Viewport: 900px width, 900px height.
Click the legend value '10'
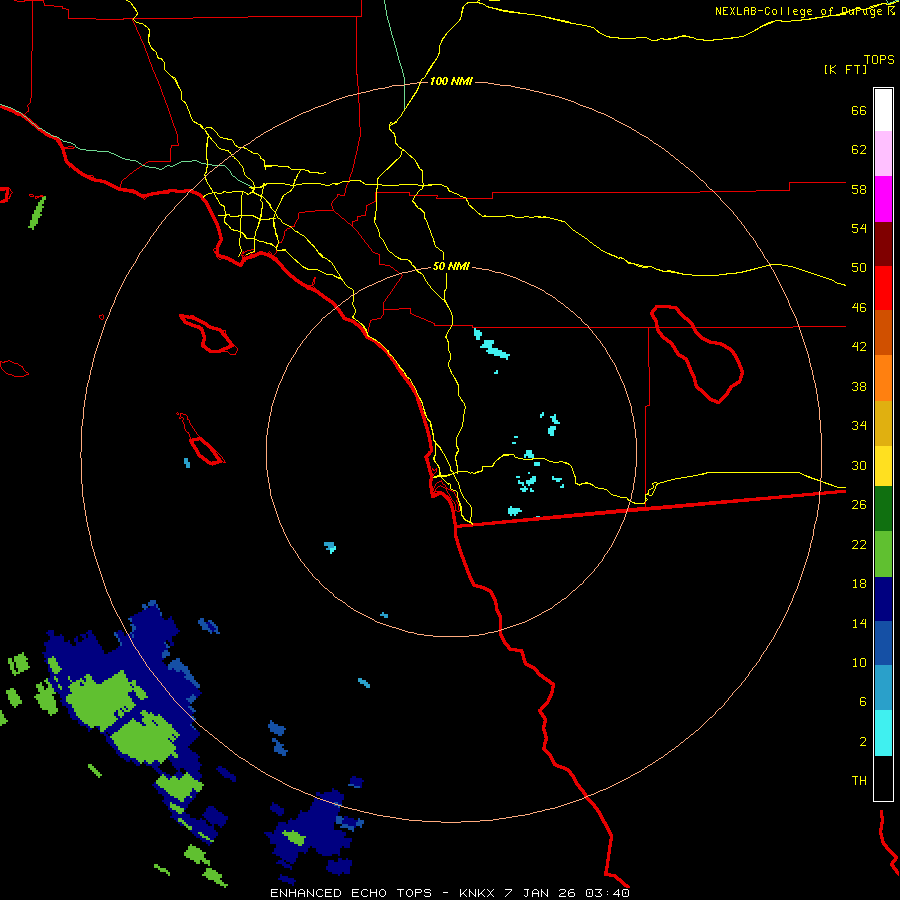[x=859, y=662]
